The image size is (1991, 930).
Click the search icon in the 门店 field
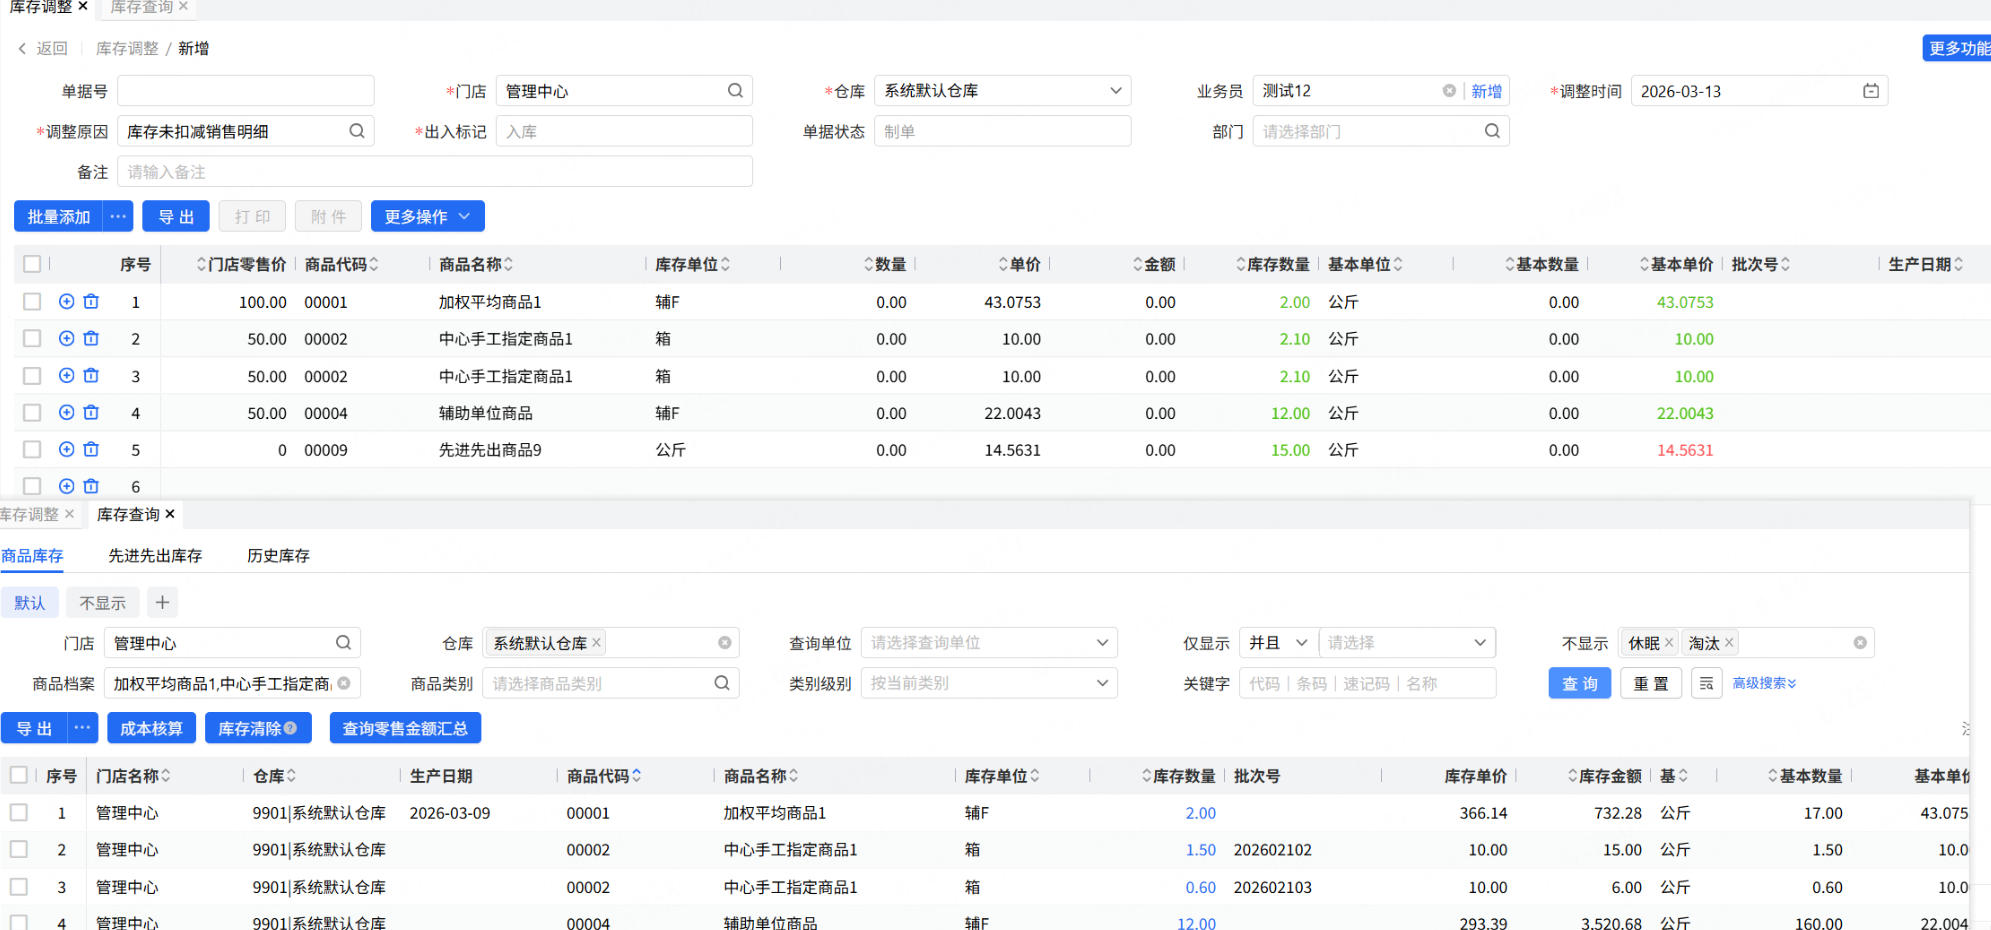click(x=735, y=91)
